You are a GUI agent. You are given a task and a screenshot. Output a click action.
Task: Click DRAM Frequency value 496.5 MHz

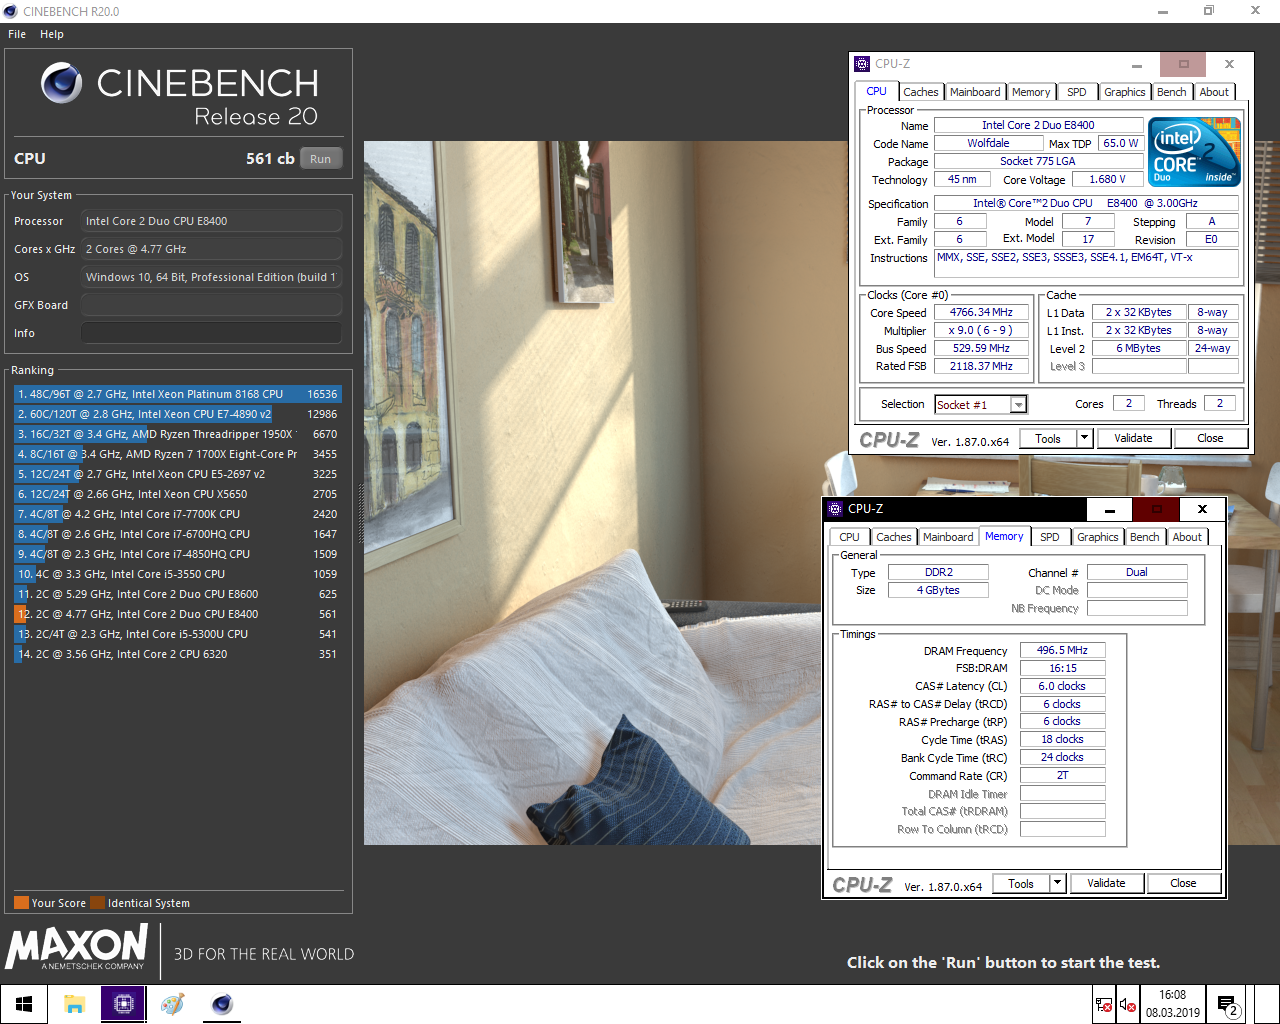pyautogui.click(x=1062, y=650)
